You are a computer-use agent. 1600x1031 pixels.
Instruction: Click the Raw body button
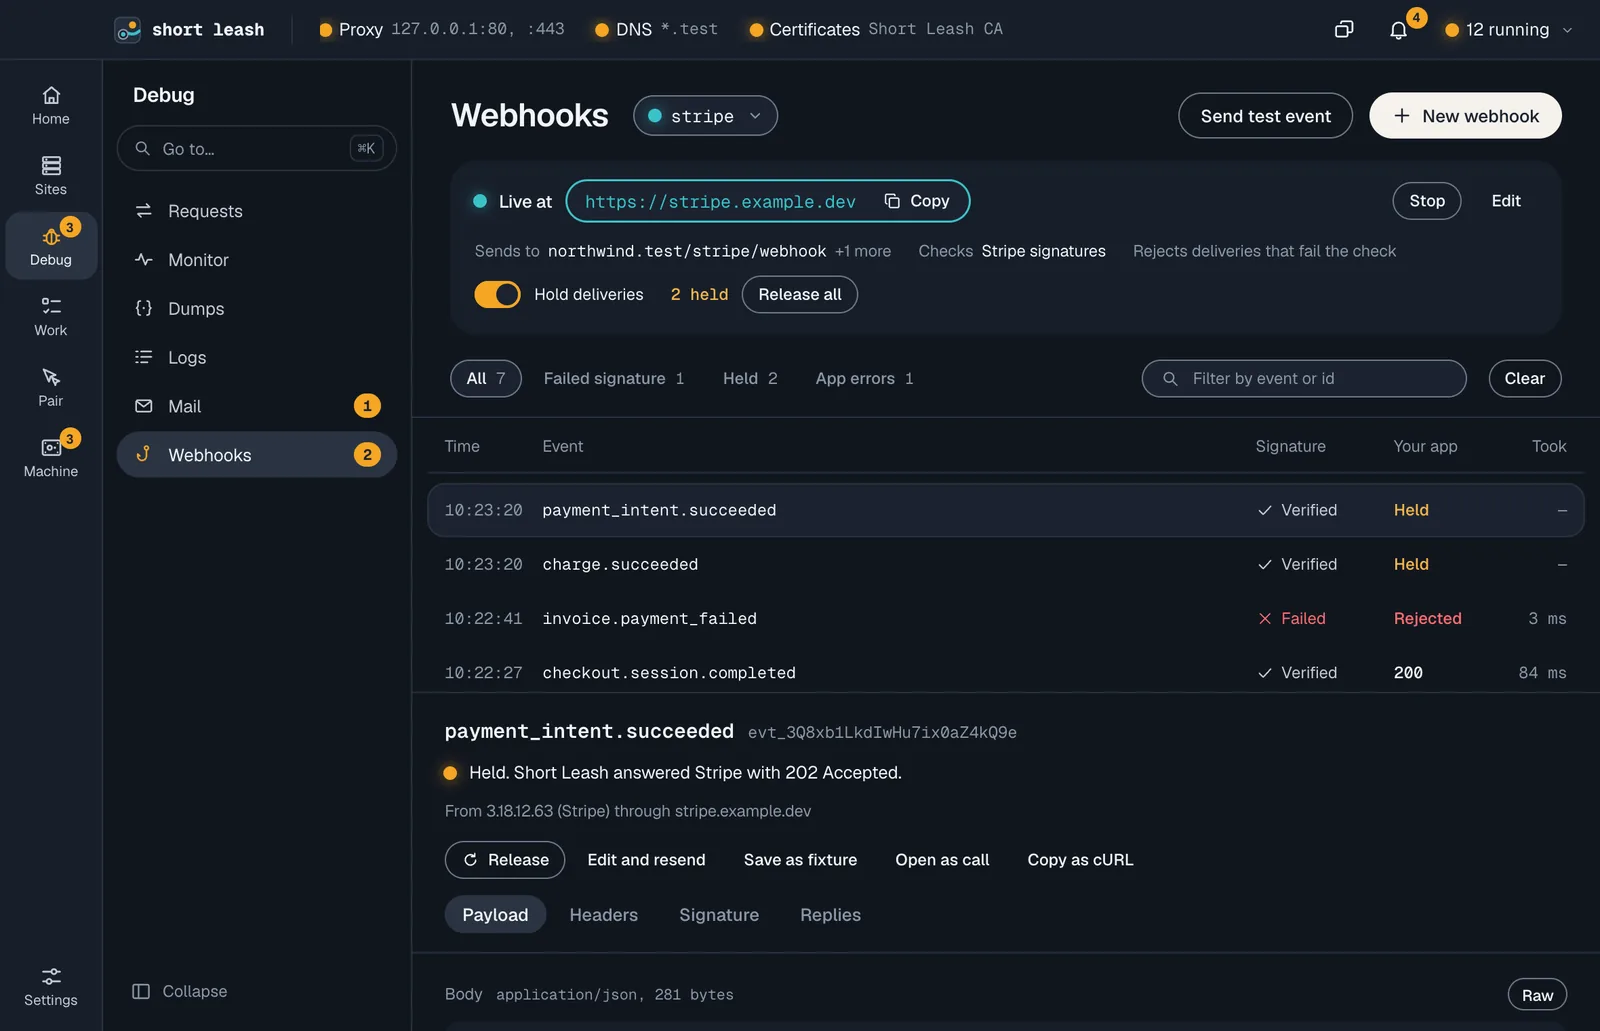point(1537,995)
